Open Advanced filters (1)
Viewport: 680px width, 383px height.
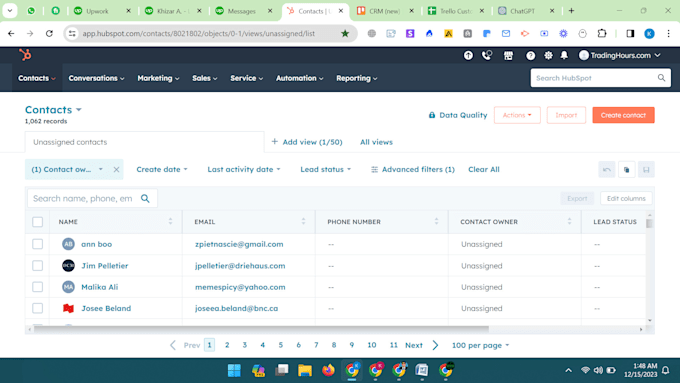413,170
